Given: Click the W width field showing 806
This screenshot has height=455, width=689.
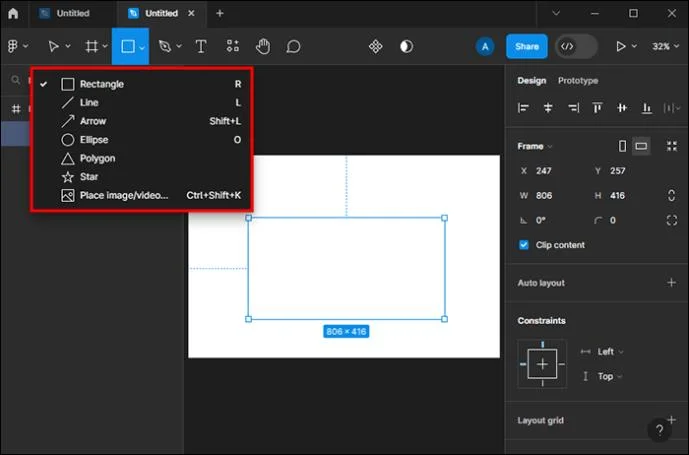Looking at the screenshot, I should click(553, 195).
